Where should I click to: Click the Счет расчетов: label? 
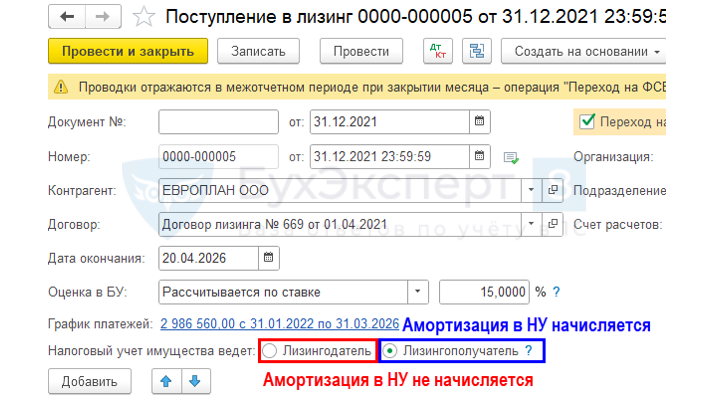[x=618, y=224]
